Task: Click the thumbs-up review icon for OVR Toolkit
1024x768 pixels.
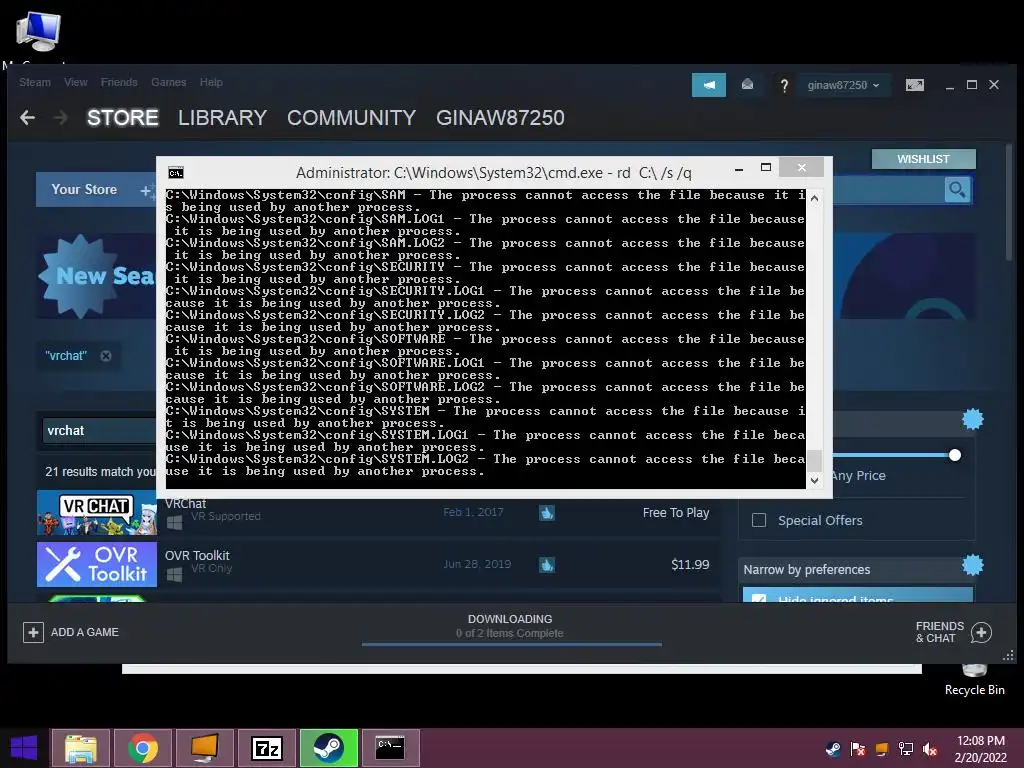Action: (547, 565)
